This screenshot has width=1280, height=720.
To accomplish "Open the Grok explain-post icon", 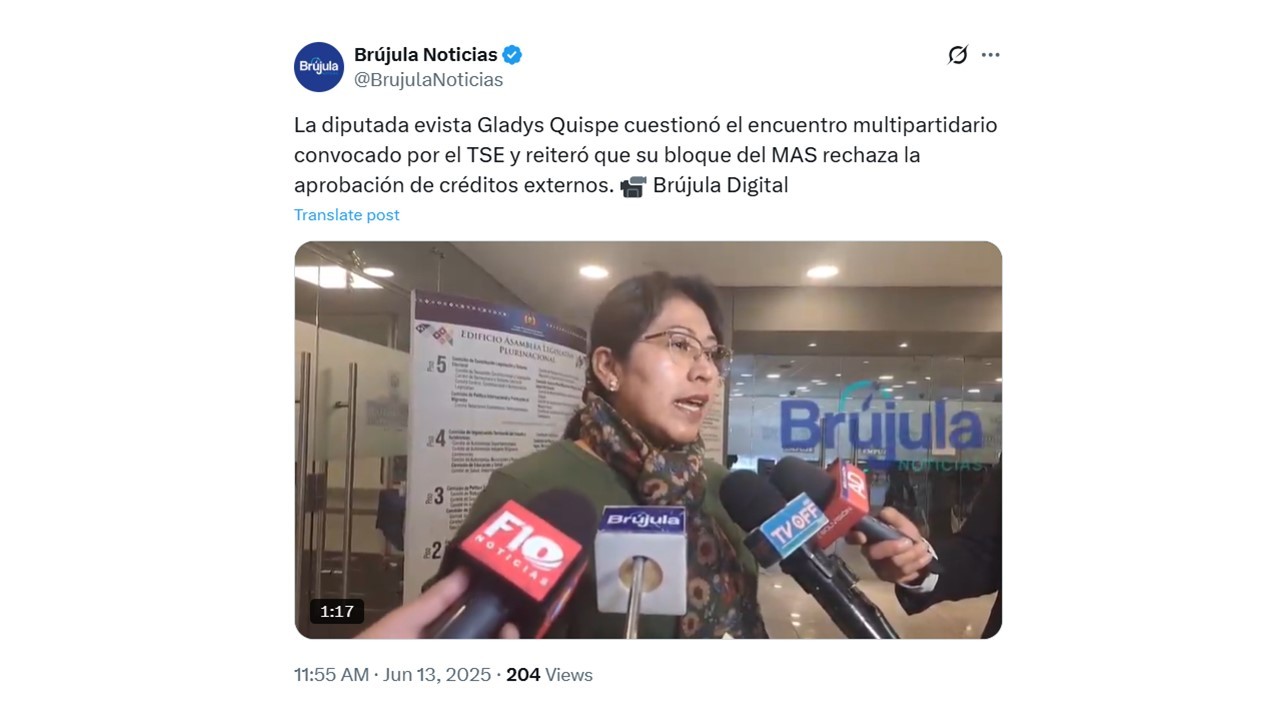I will tap(958, 55).
